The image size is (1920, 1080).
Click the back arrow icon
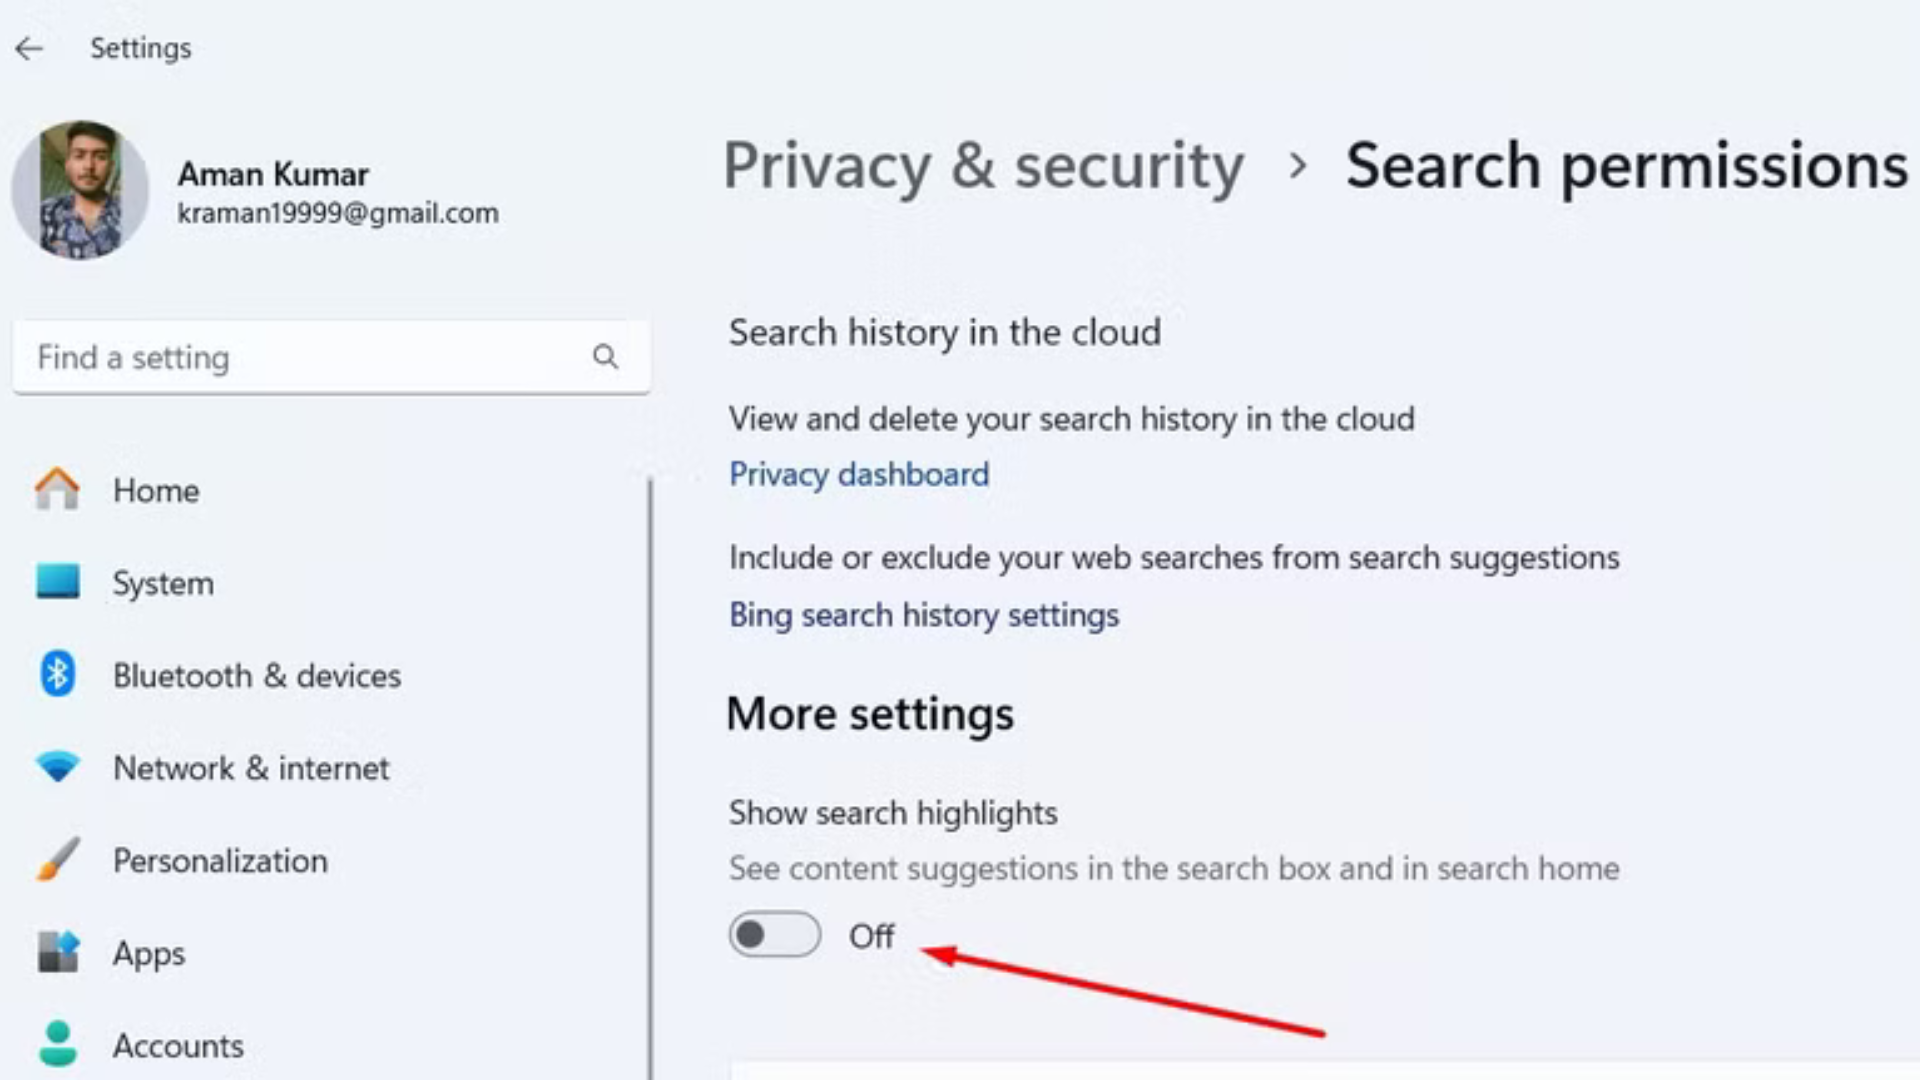29,48
